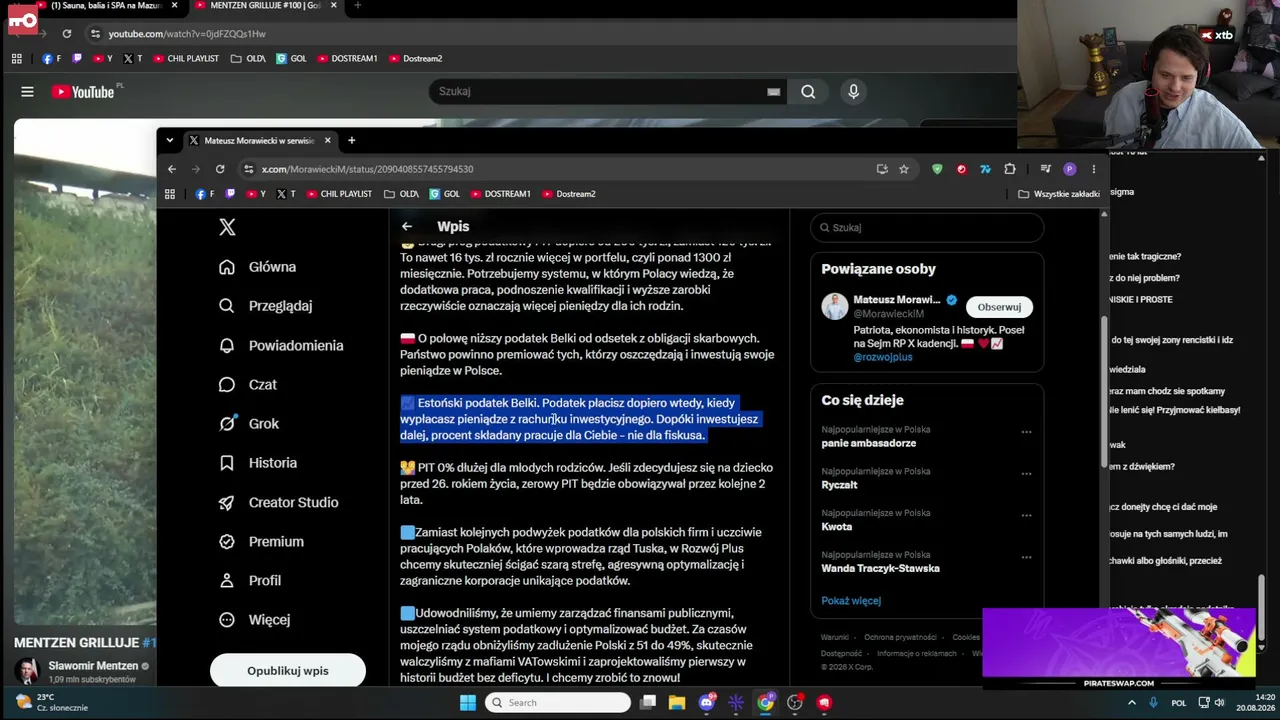Image resolution: width=1280 pixels, height=720 pixels.
Task: Click the Szukaj search field on X
Action: click(927, 227)
